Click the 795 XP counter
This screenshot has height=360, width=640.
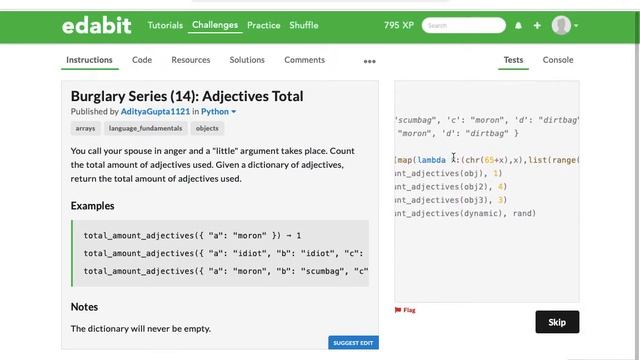(399, 25)
